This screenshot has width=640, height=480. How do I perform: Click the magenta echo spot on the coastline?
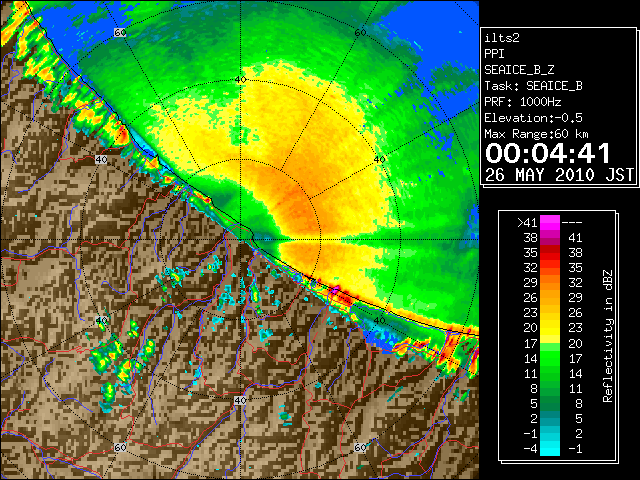pyautogui.click(x=334, y=290)
